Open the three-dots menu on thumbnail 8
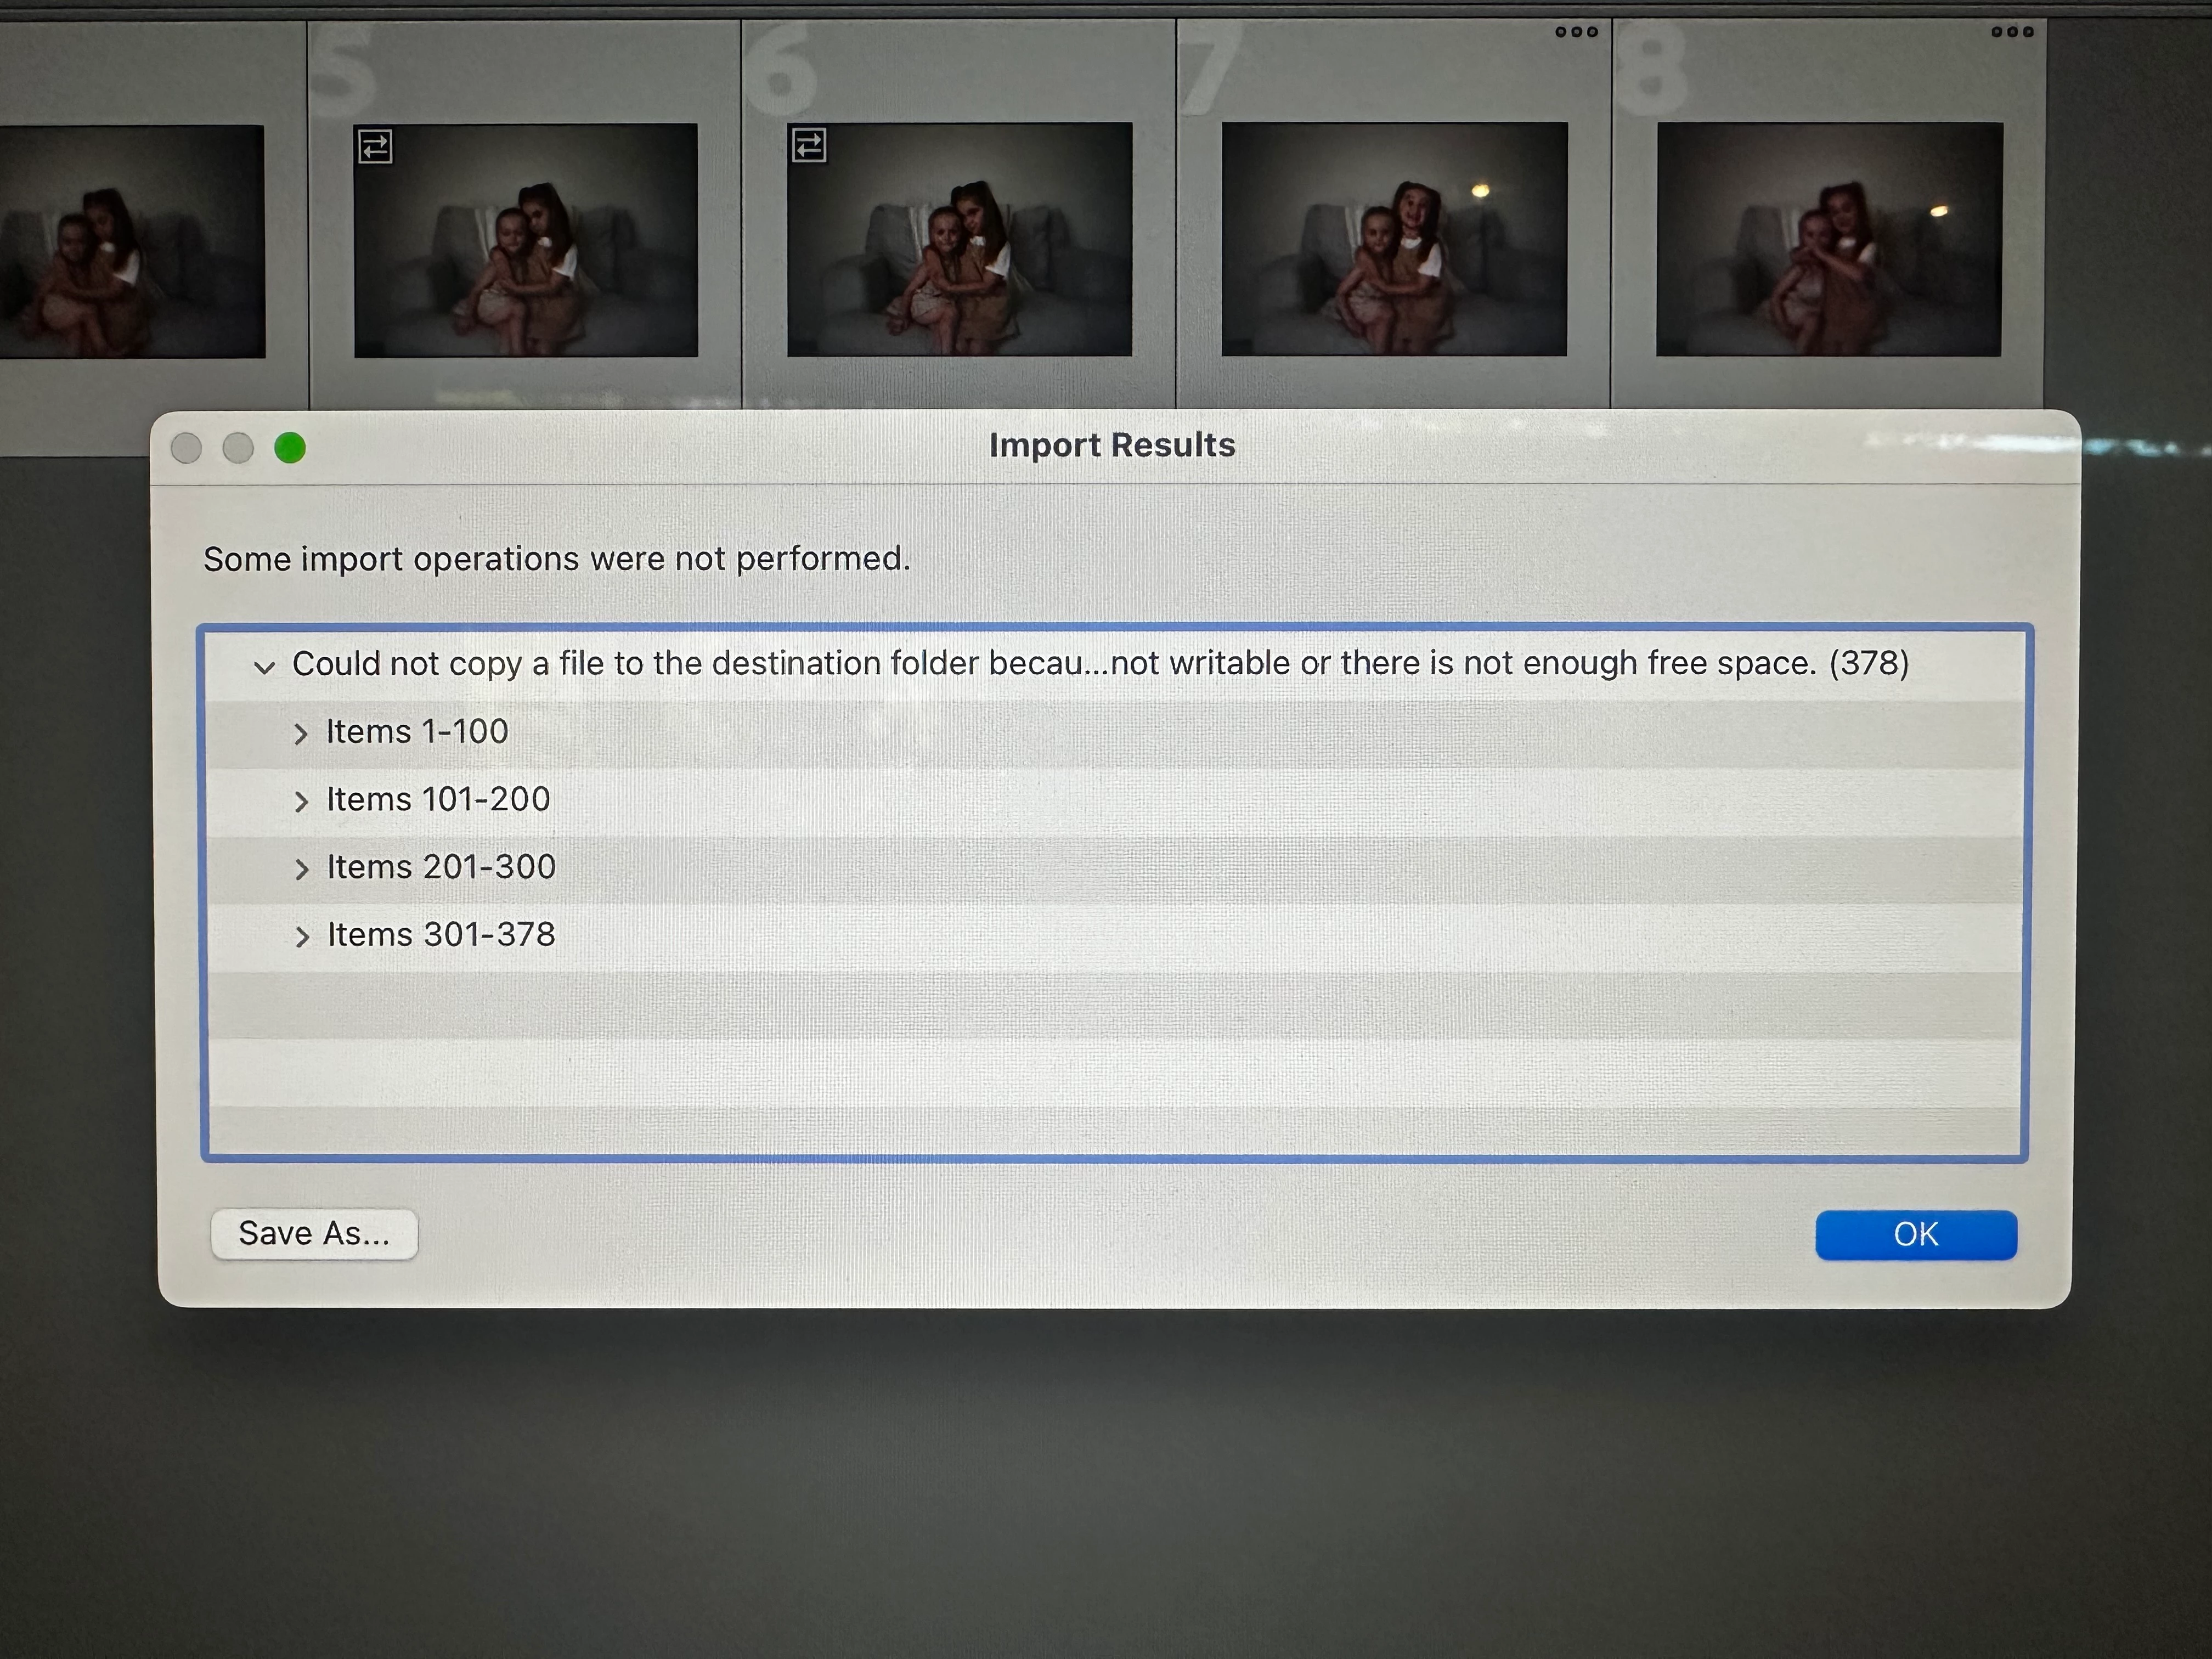 (2012, 32)
